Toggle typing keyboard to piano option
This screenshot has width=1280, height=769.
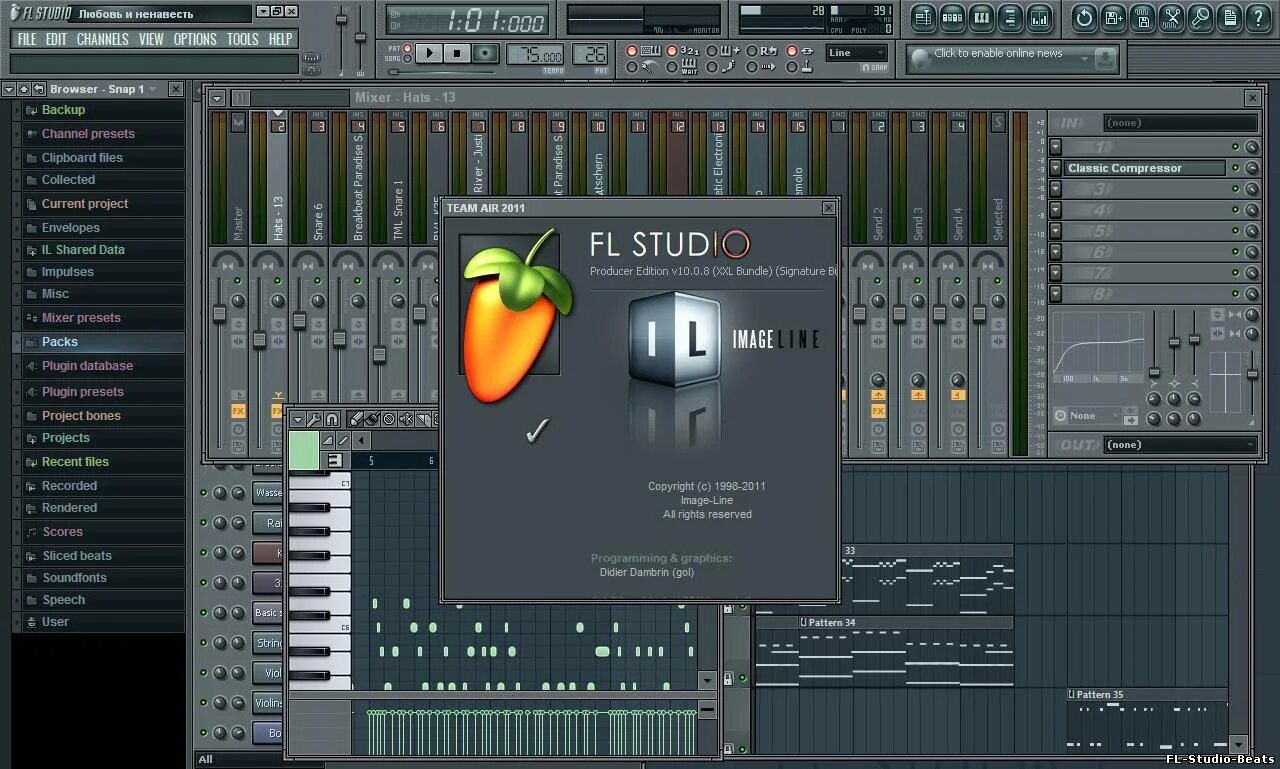(x=631, y=51)
